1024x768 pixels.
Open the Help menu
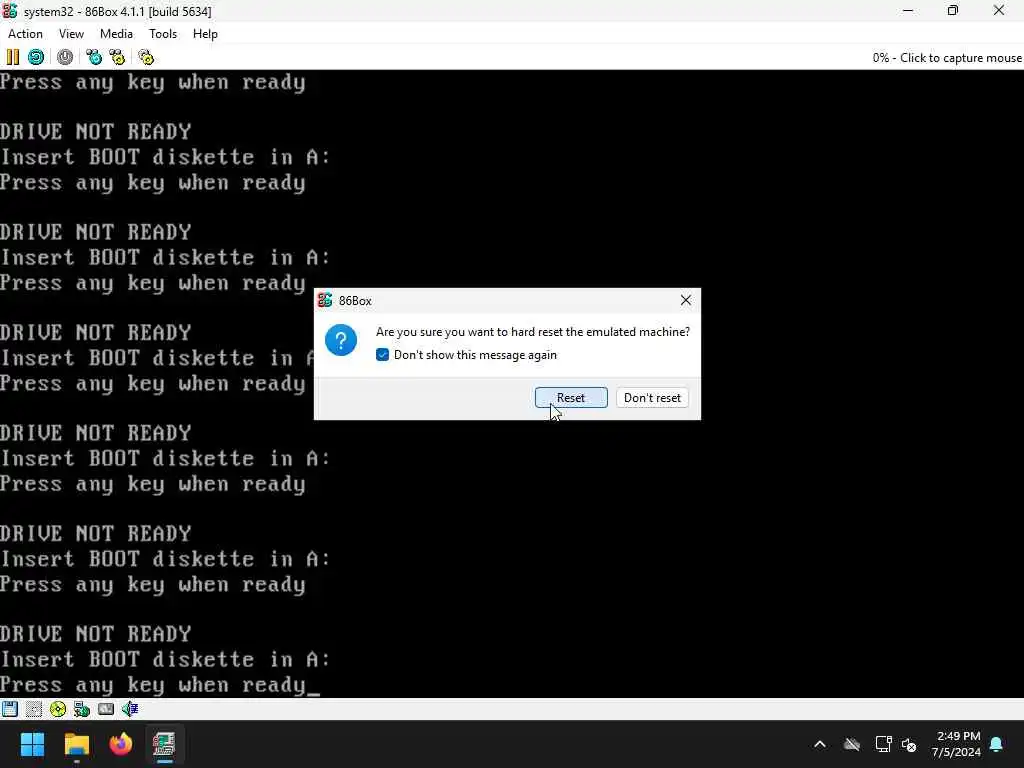pos(205,34)
